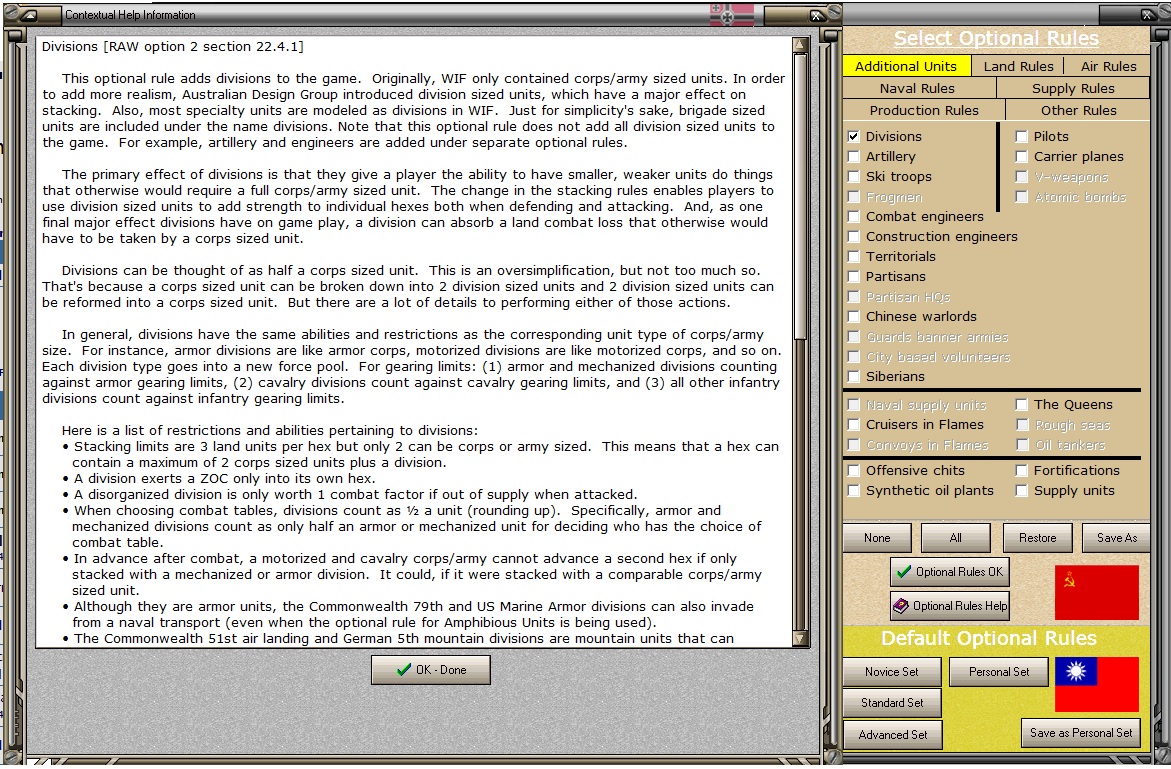Click the Chinese Nationalist flag

click(x=1096, y=684)
